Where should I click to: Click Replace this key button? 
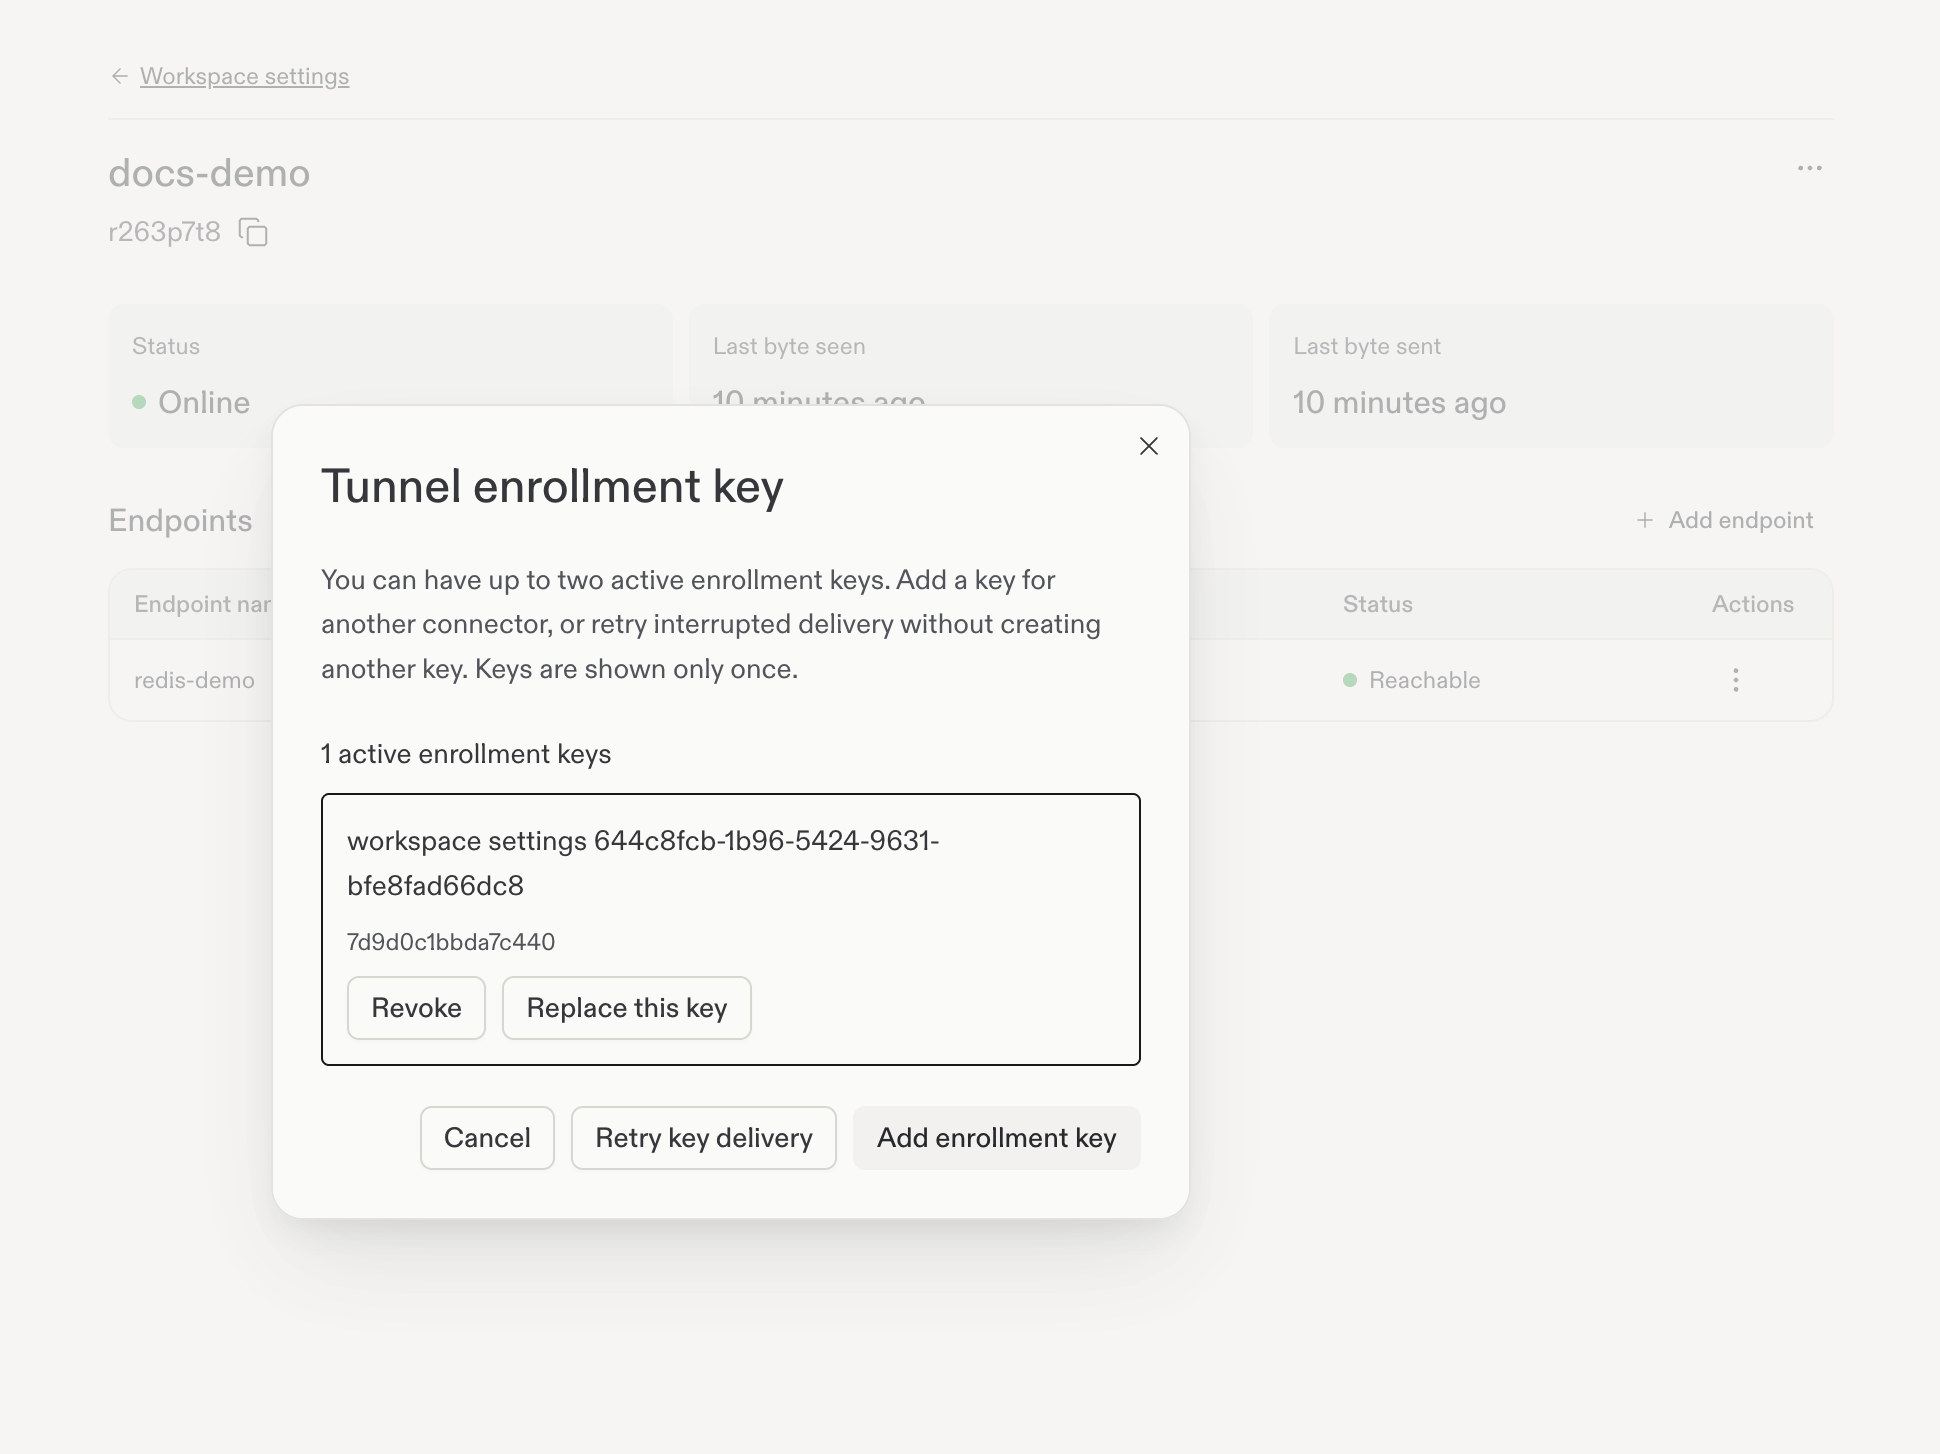click(x=627, y=1008)
